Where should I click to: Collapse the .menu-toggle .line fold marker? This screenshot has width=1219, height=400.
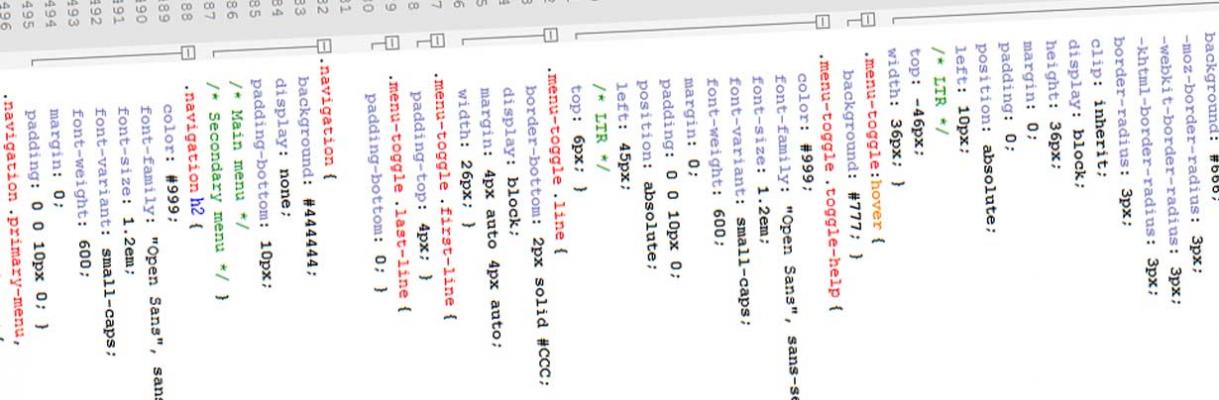(x=549, y=35)
